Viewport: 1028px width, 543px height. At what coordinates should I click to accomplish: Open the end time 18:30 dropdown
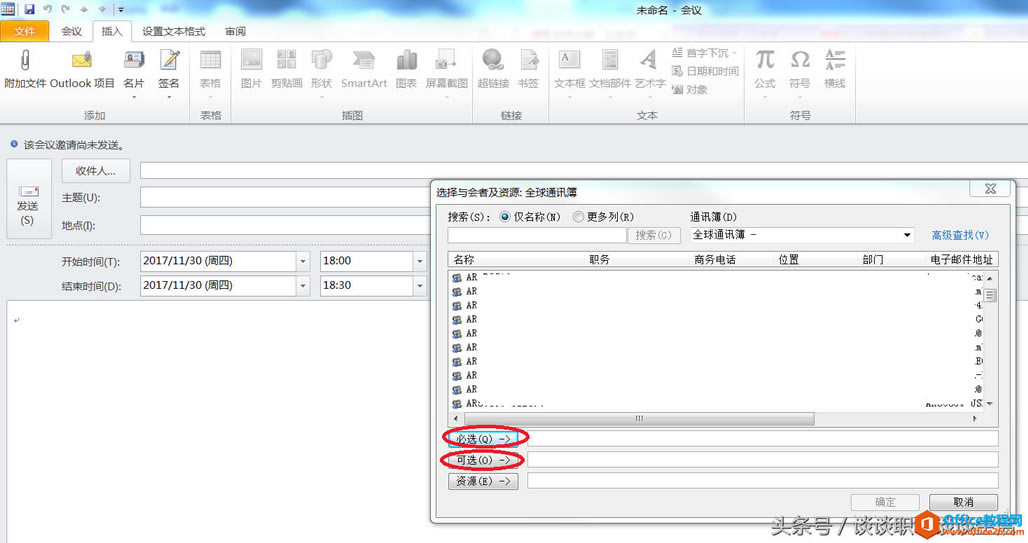coord(420,286)
